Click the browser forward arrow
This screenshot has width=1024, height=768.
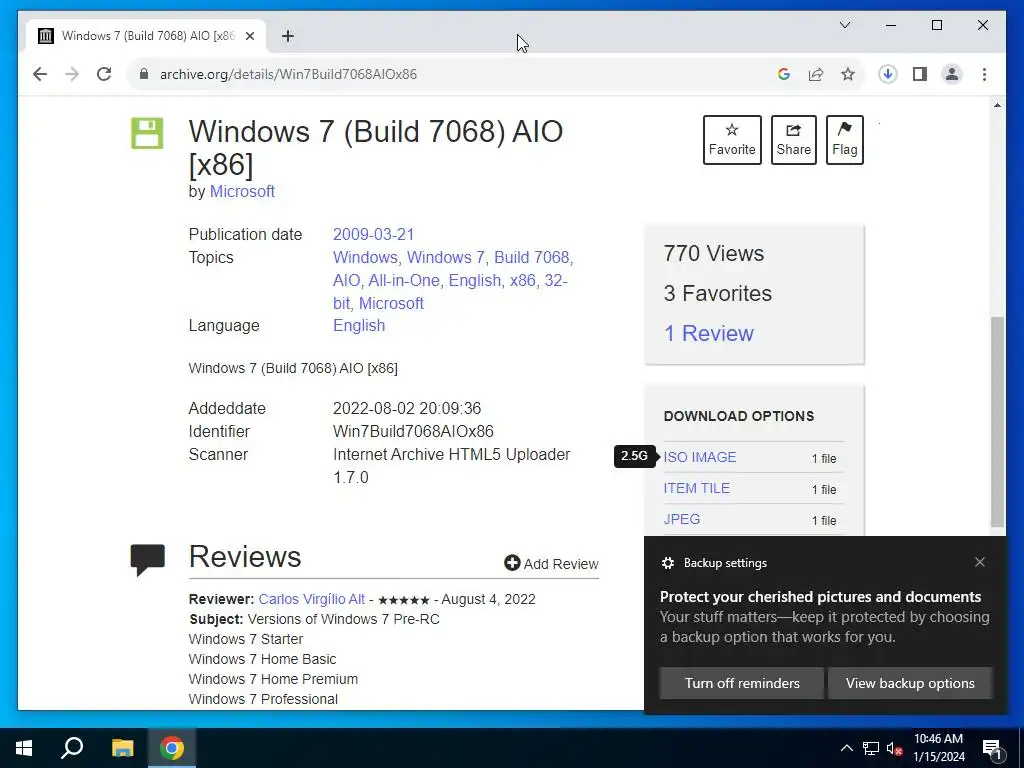[72, 74]
